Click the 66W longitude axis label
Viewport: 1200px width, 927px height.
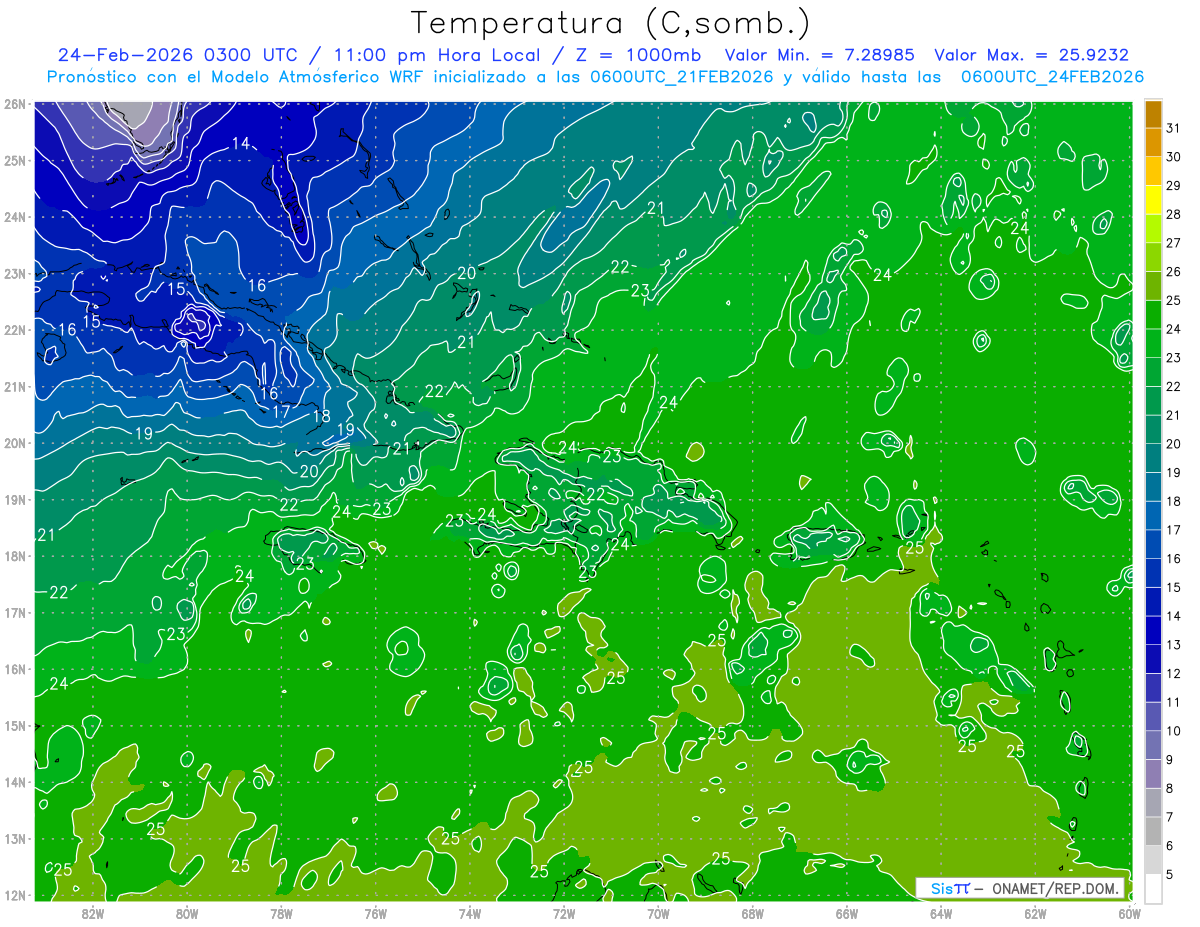(846, 913)
